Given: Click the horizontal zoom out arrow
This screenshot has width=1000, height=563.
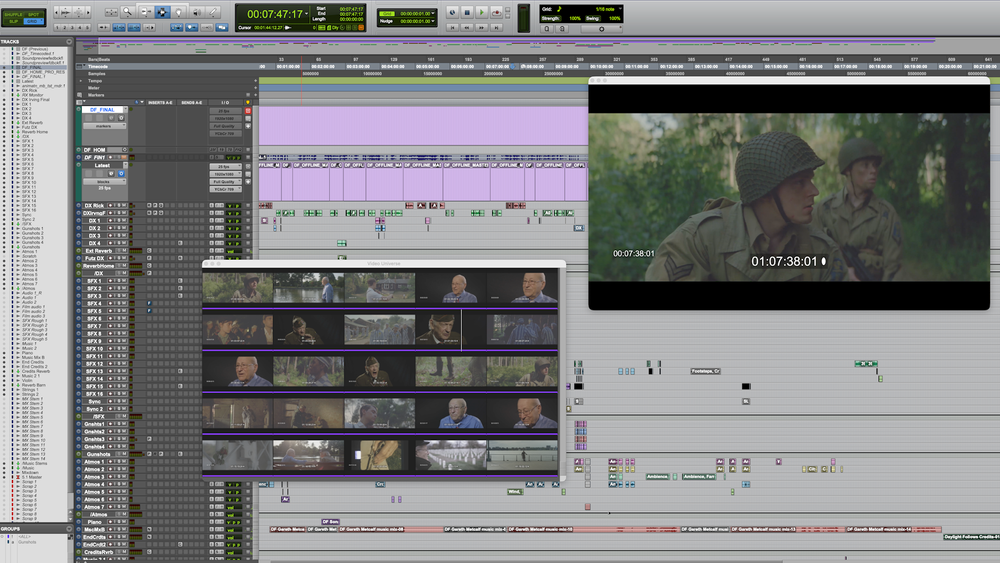Looking at the screenshot, I should click(56, 12).
